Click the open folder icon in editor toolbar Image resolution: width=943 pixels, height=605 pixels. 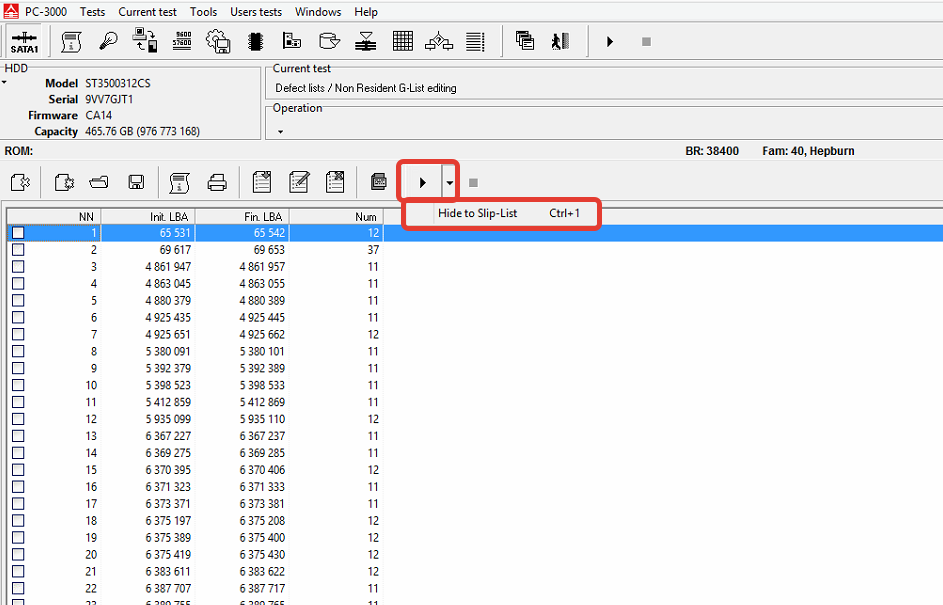99,182
